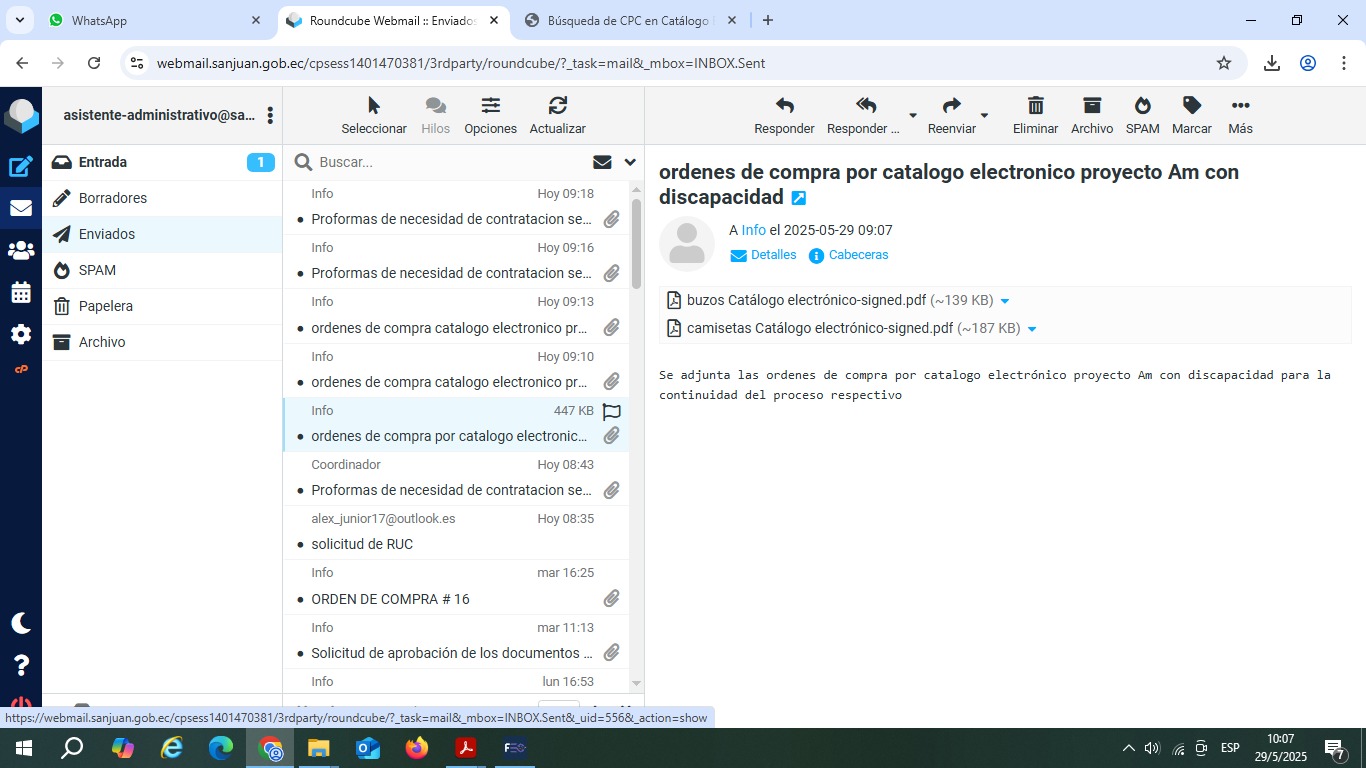Click the Detalles link
The image size is (1366, 768).
[773, 255]
